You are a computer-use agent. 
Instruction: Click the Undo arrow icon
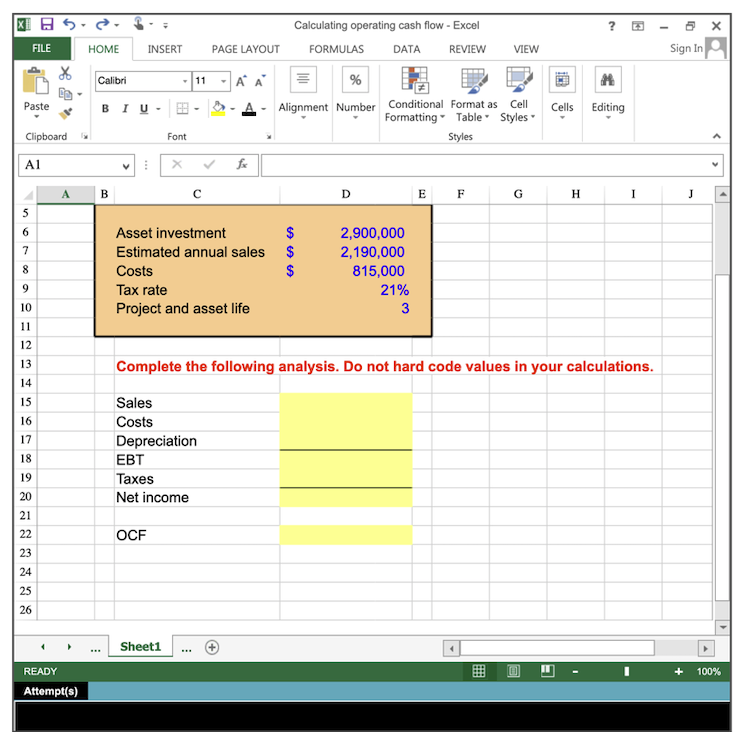[x=69, y=24]
